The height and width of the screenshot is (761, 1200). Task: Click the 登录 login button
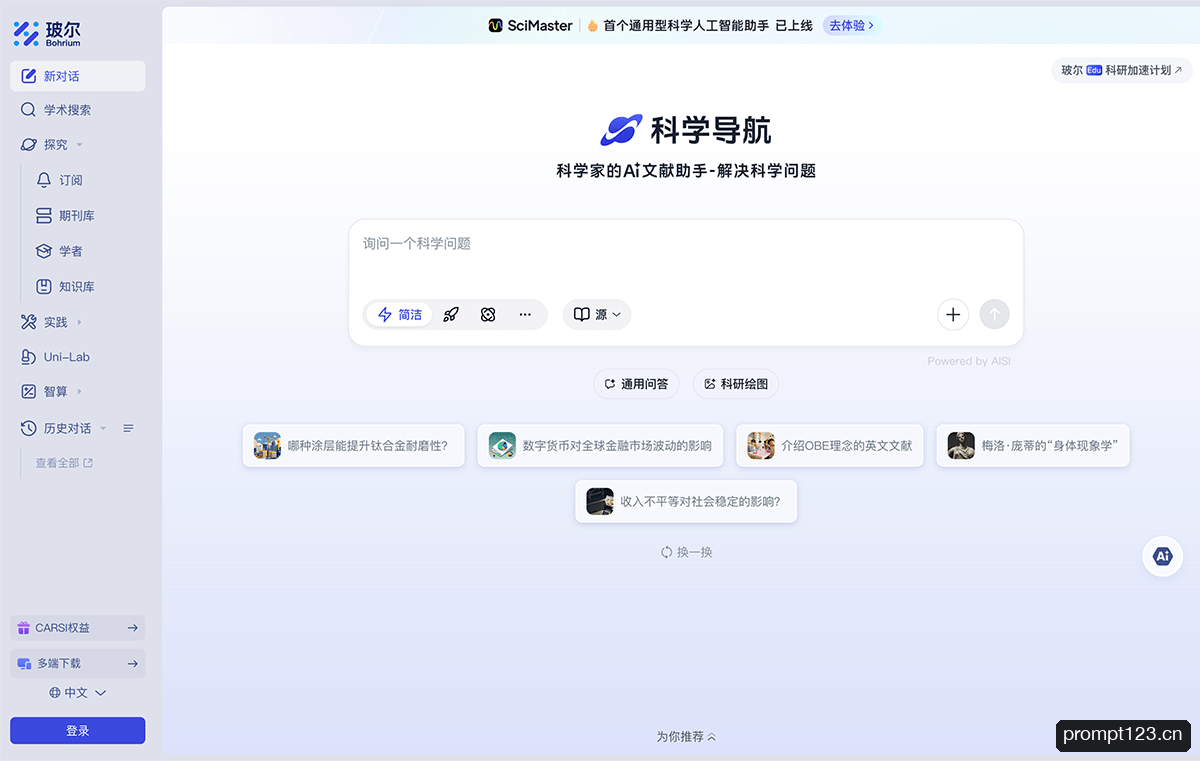78,731
